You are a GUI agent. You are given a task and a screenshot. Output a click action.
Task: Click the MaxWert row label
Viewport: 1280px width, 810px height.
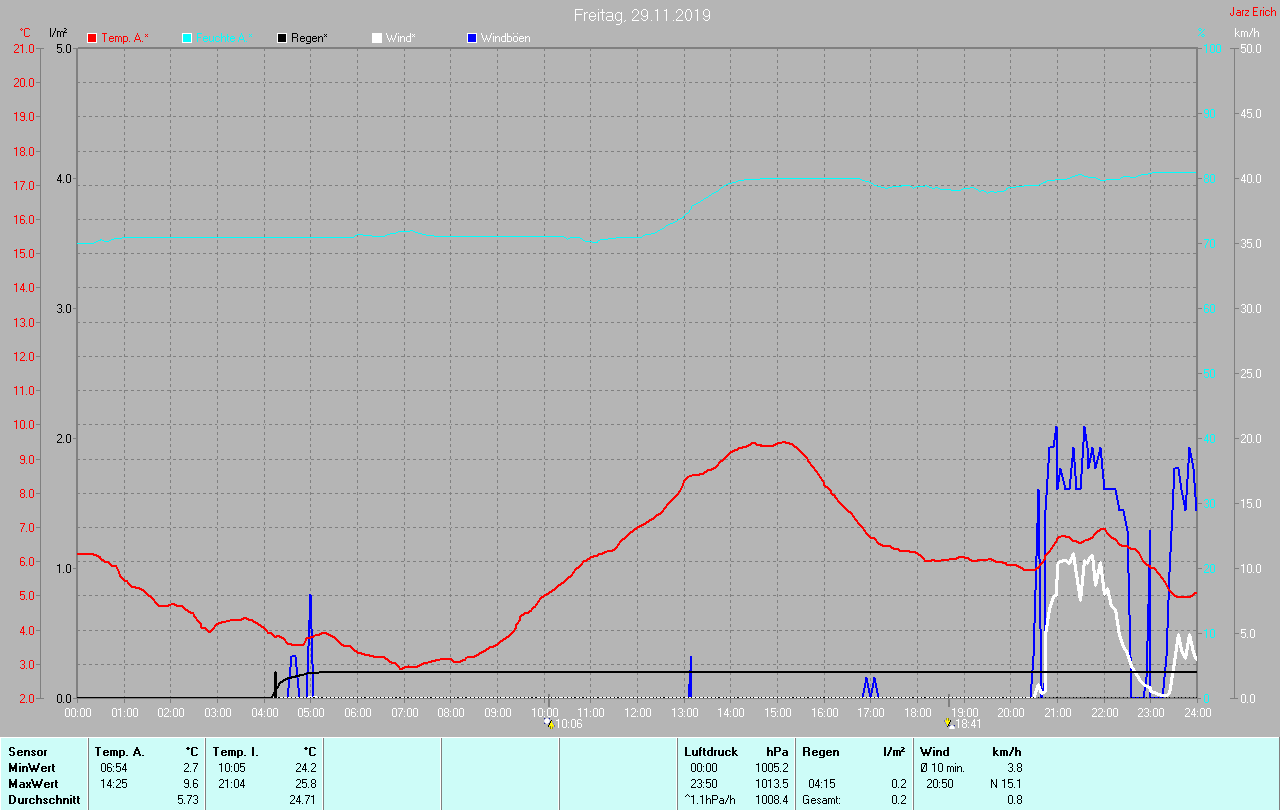pos(32,783)
